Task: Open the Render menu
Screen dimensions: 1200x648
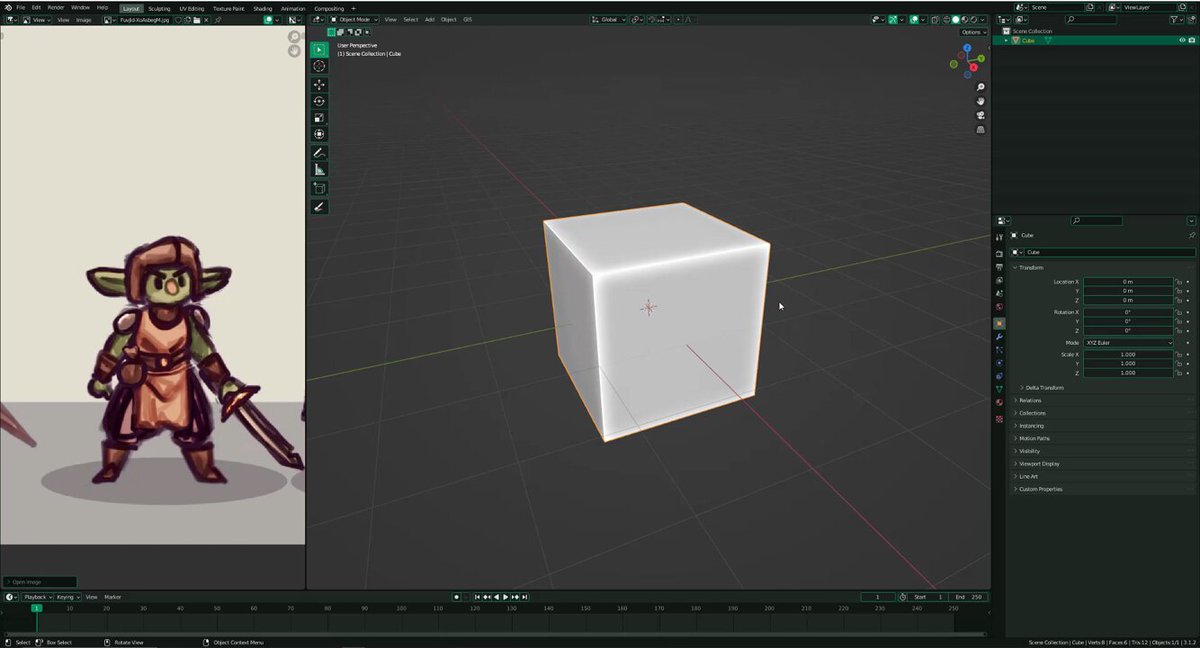Action: (56, 7)
